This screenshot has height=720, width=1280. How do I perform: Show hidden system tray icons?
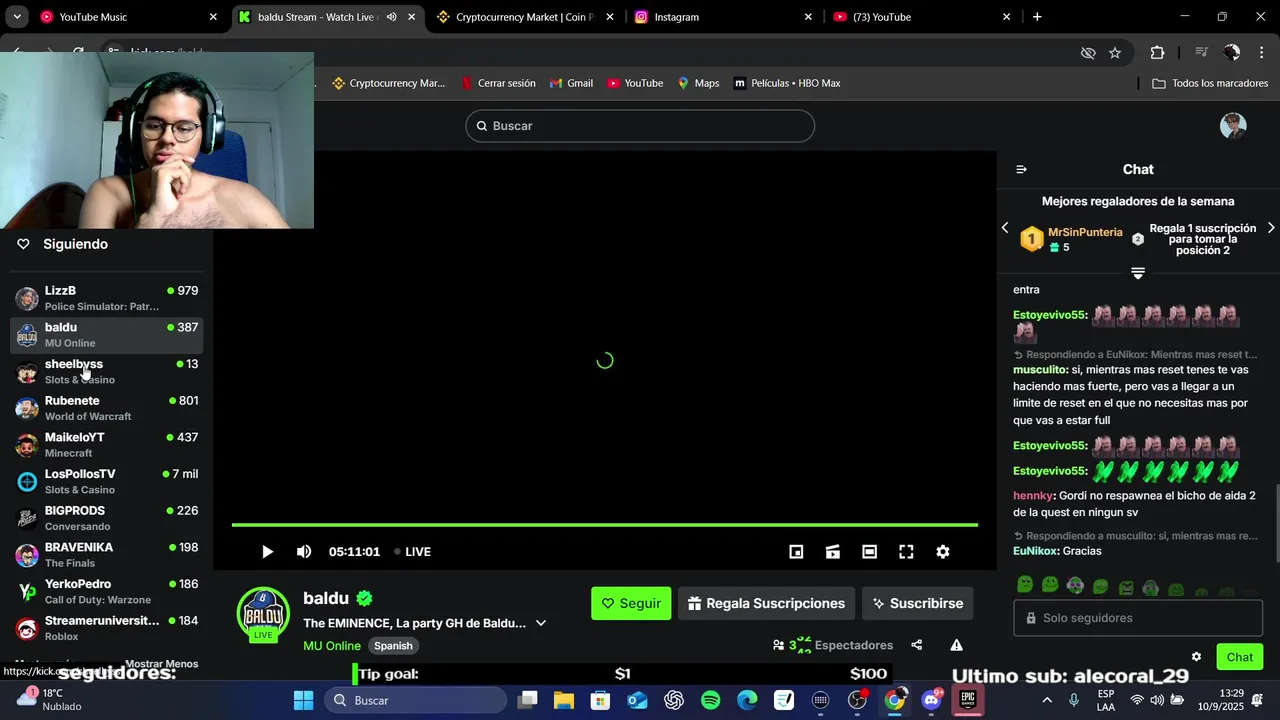[1047, 700]
